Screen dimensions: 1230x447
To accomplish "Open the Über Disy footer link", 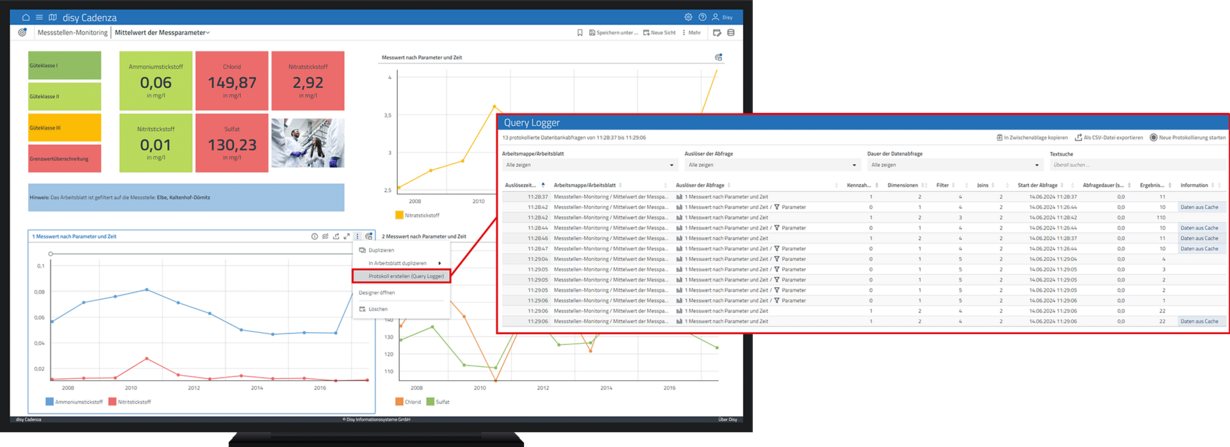I will pos(726,419).
